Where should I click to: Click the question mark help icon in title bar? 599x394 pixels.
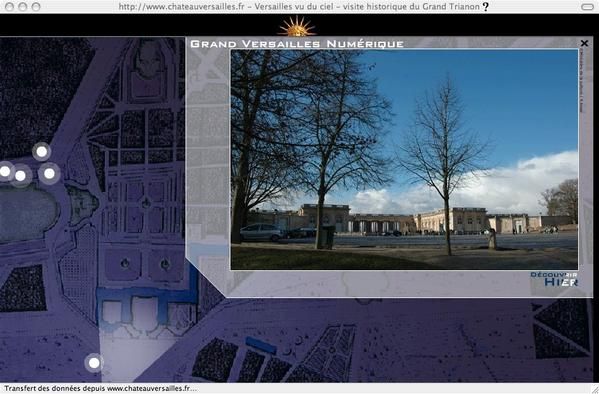pos(486,6)
